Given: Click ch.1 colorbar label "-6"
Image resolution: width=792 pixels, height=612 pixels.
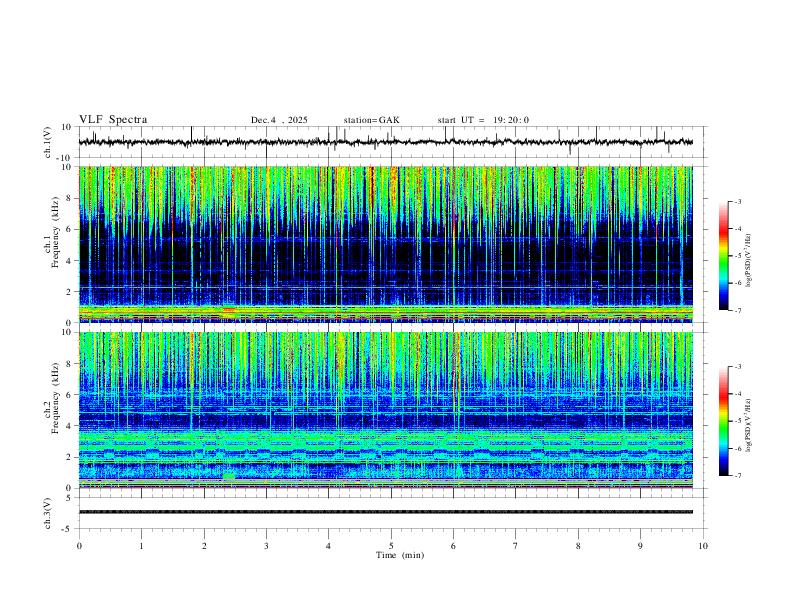Looking at the screenshot, I should [x=738, y=283].
